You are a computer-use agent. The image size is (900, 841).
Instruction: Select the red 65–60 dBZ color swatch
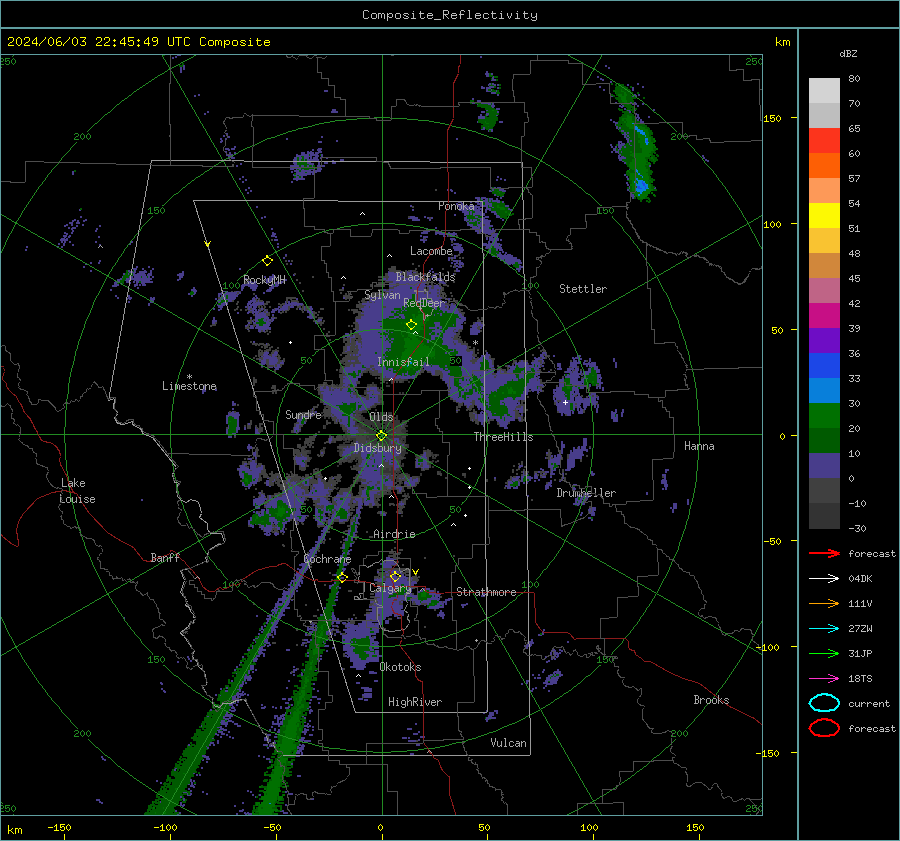point(824,140)
